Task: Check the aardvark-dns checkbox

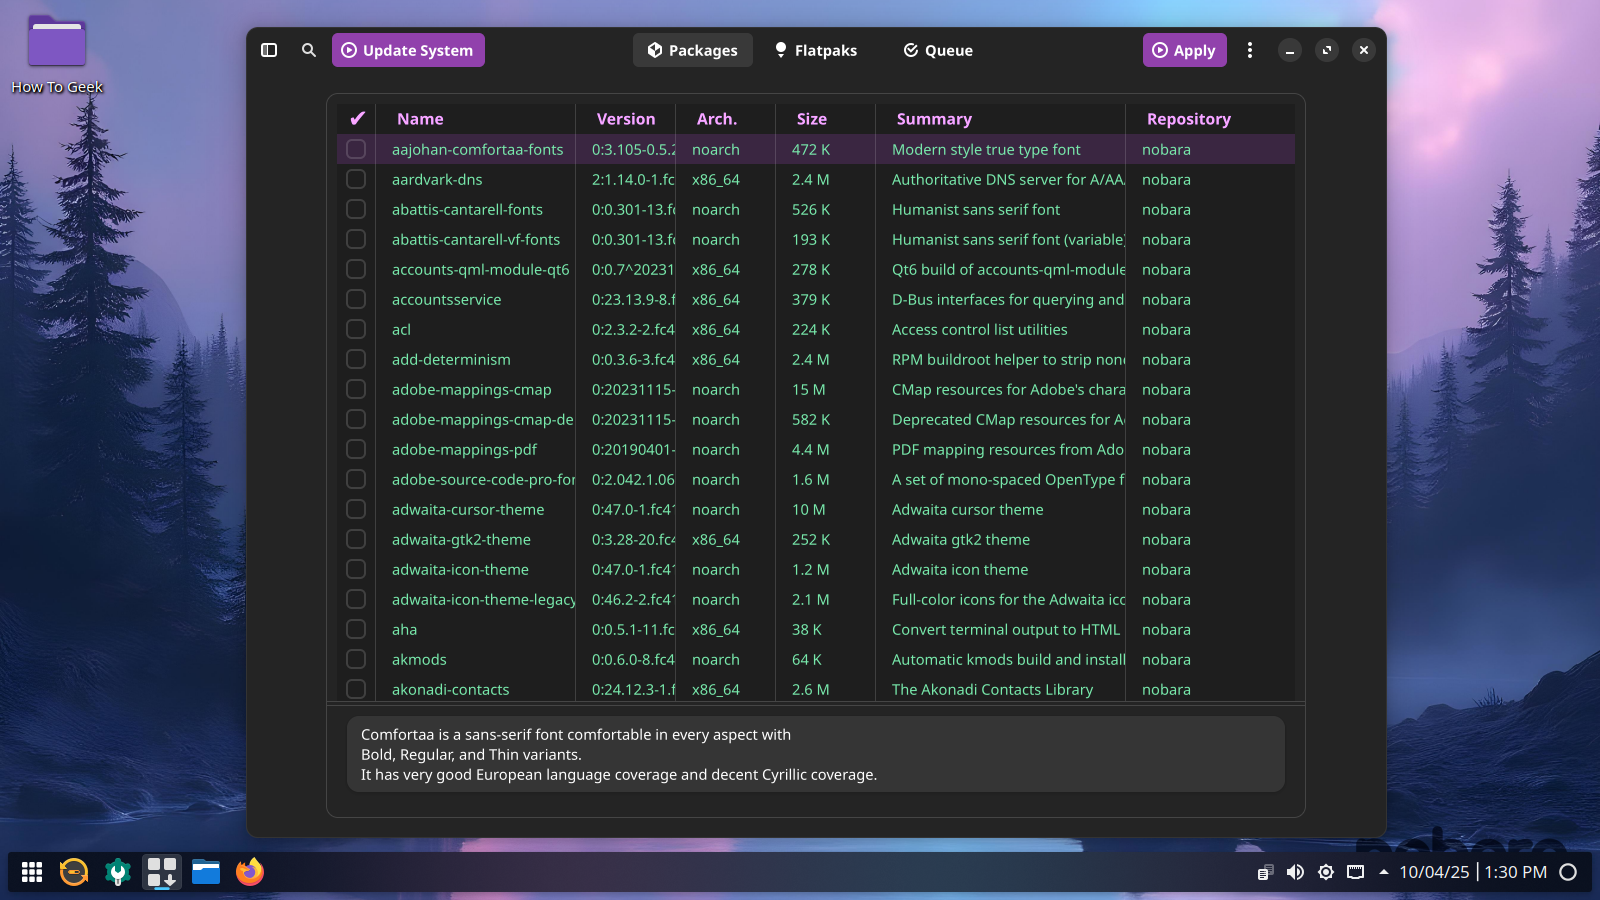Action: (356, 179)
